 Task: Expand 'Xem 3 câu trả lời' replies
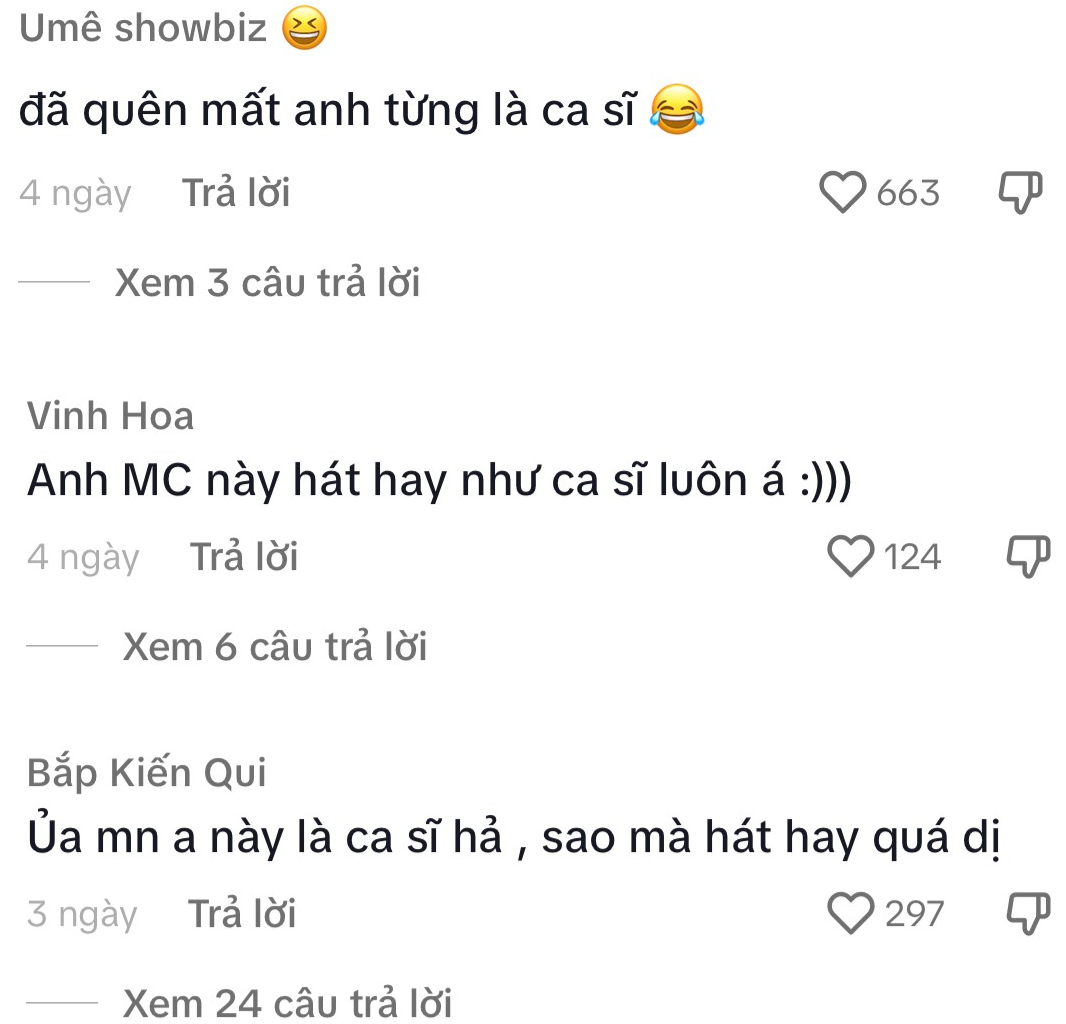pos(267,284)
